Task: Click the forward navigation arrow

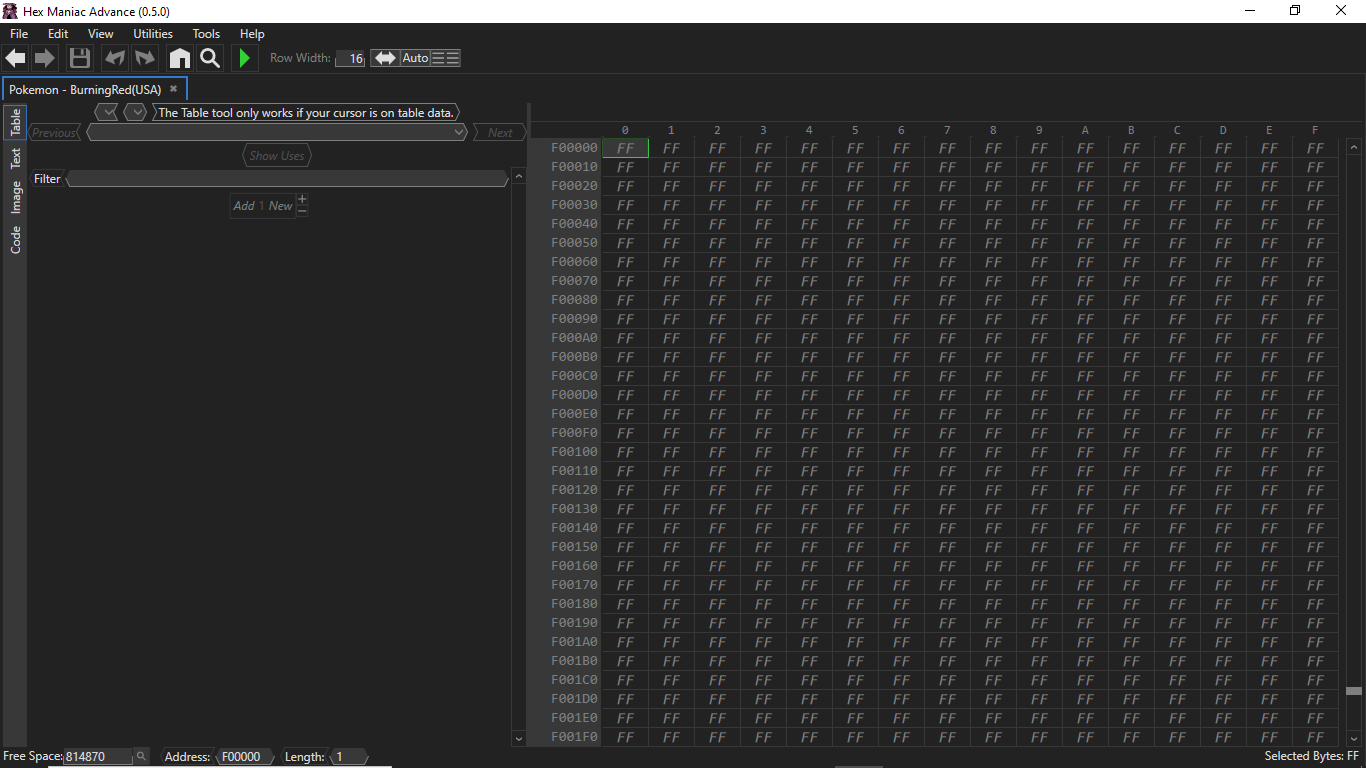Action: [45, 58]
